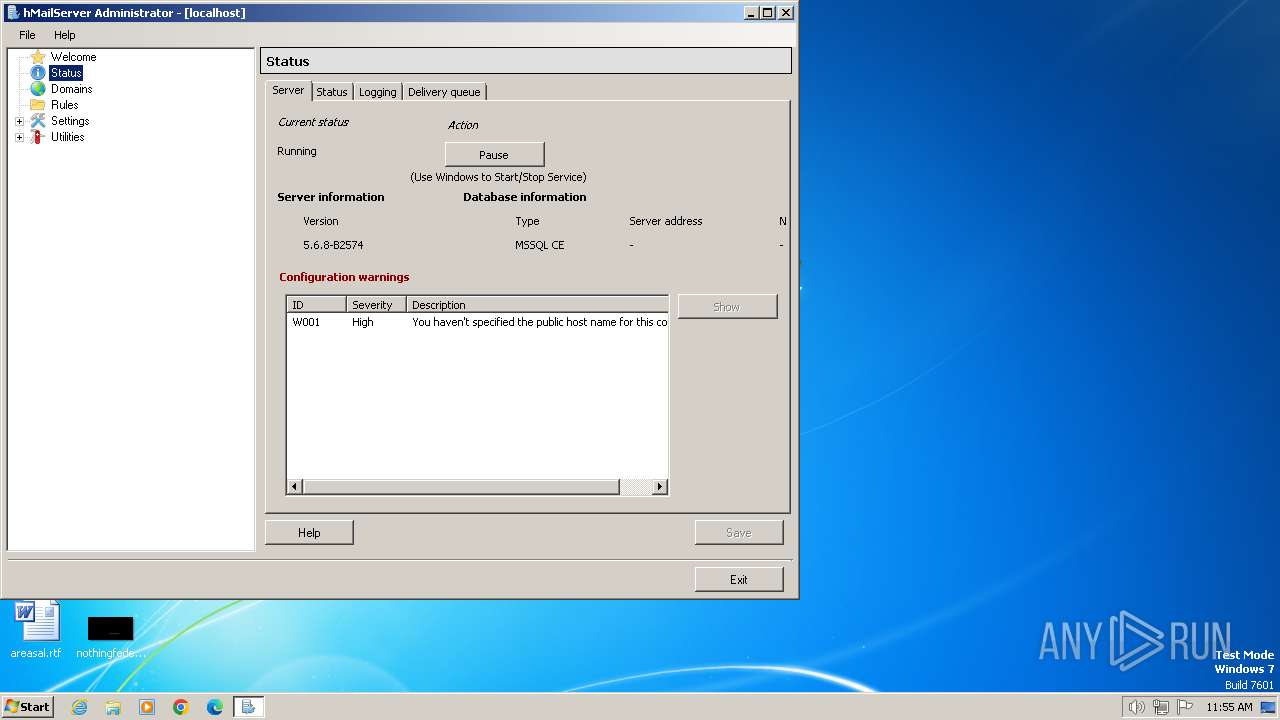The height and width of the screenshot is (720, 1280).
Task: Select the Welcome tree label
Action: point(73,57)
